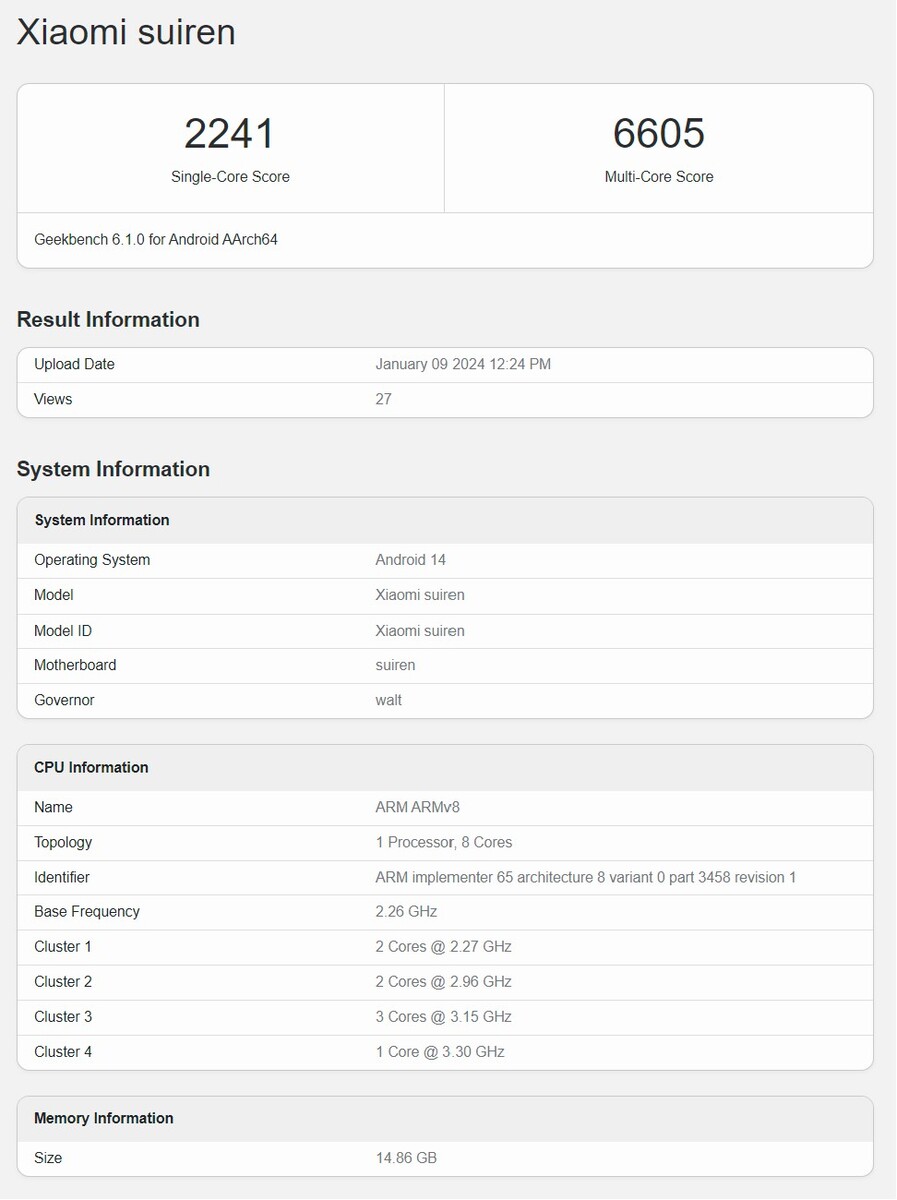Image resolution: width=897 pixels, height=1200 pixels.
Task: Click the ARM ARMv8 name value
Action: tap(417, 808)
